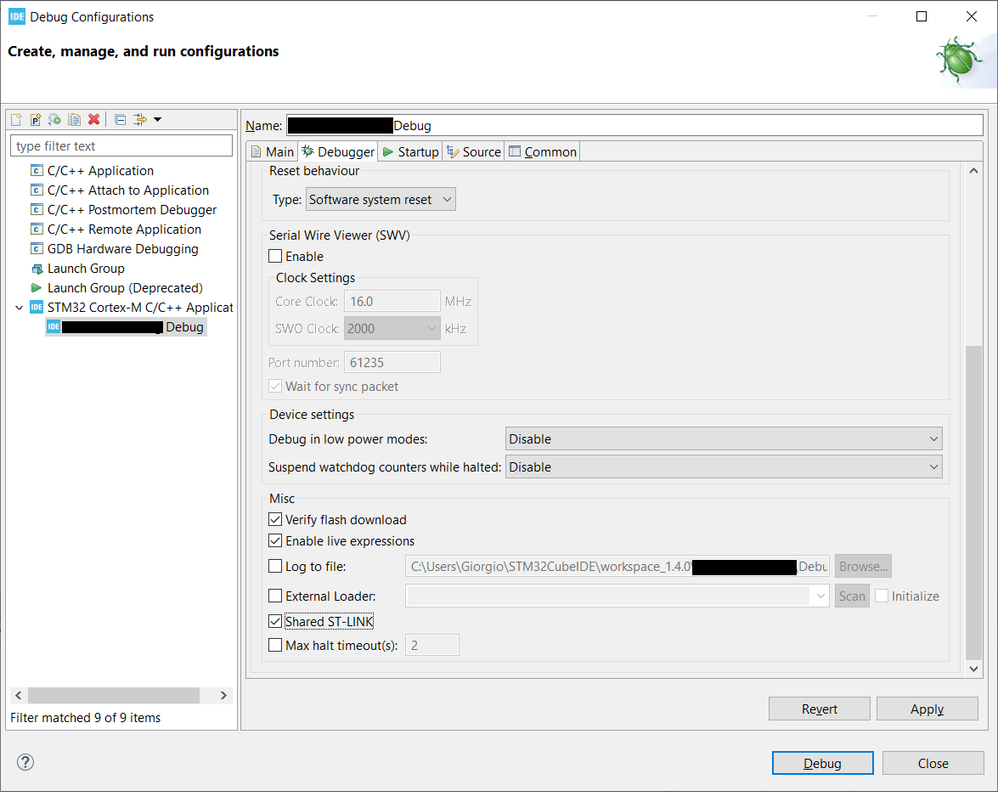This screenshot has height=792, width=998.
Task: Click the Apply button
Action: 927,709
